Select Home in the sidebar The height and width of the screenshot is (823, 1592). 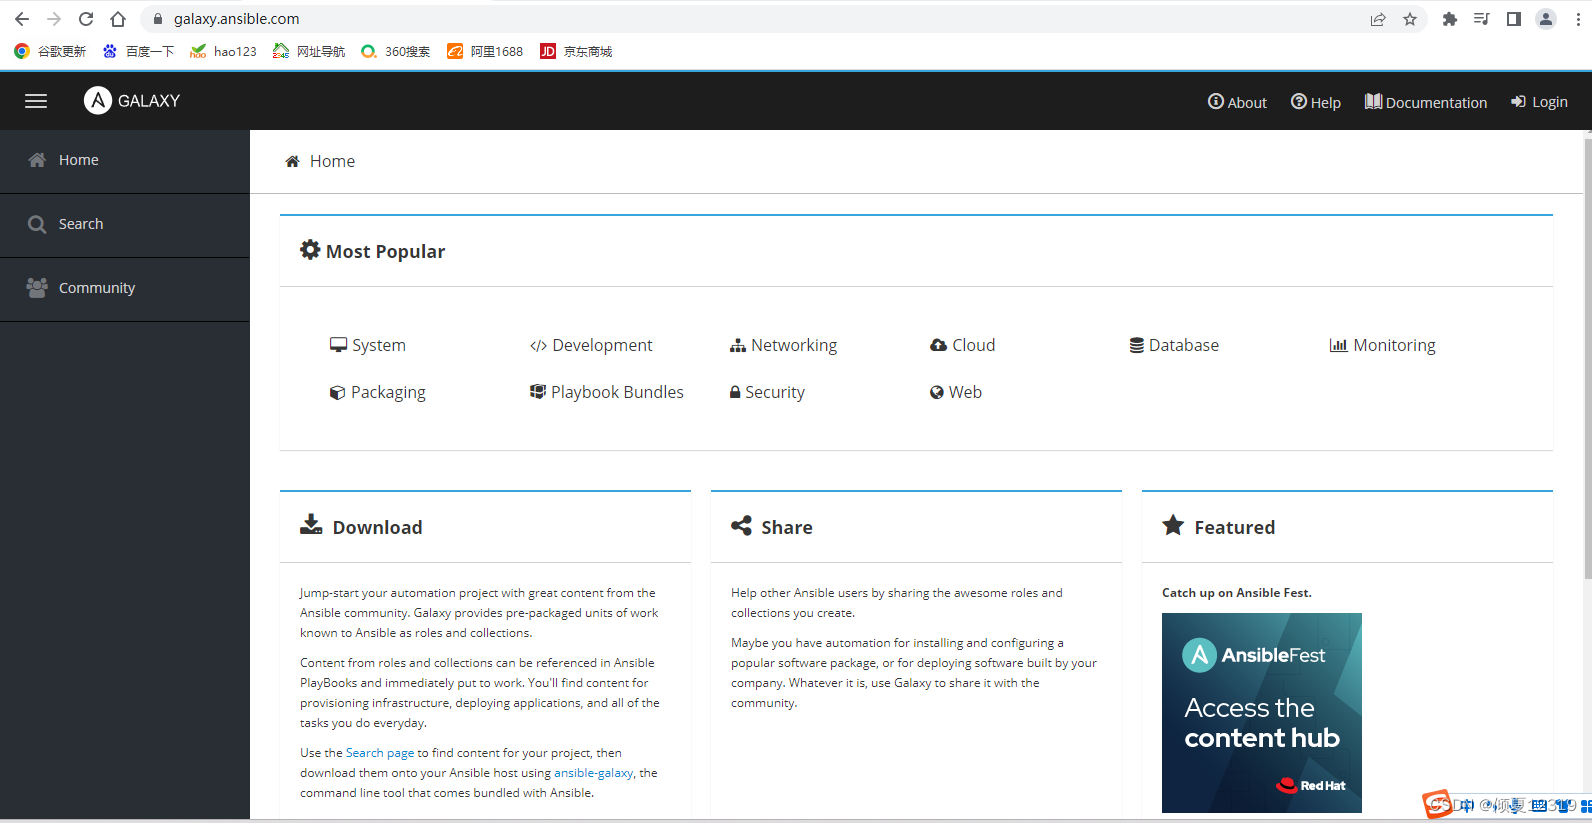click(125, 161)
